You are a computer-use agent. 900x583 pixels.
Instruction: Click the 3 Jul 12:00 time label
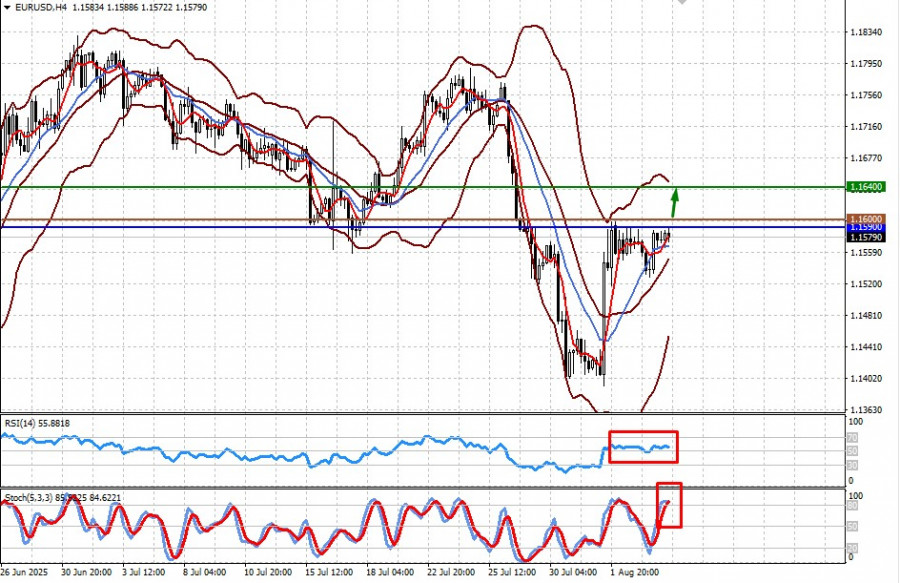tap(143, 573)
